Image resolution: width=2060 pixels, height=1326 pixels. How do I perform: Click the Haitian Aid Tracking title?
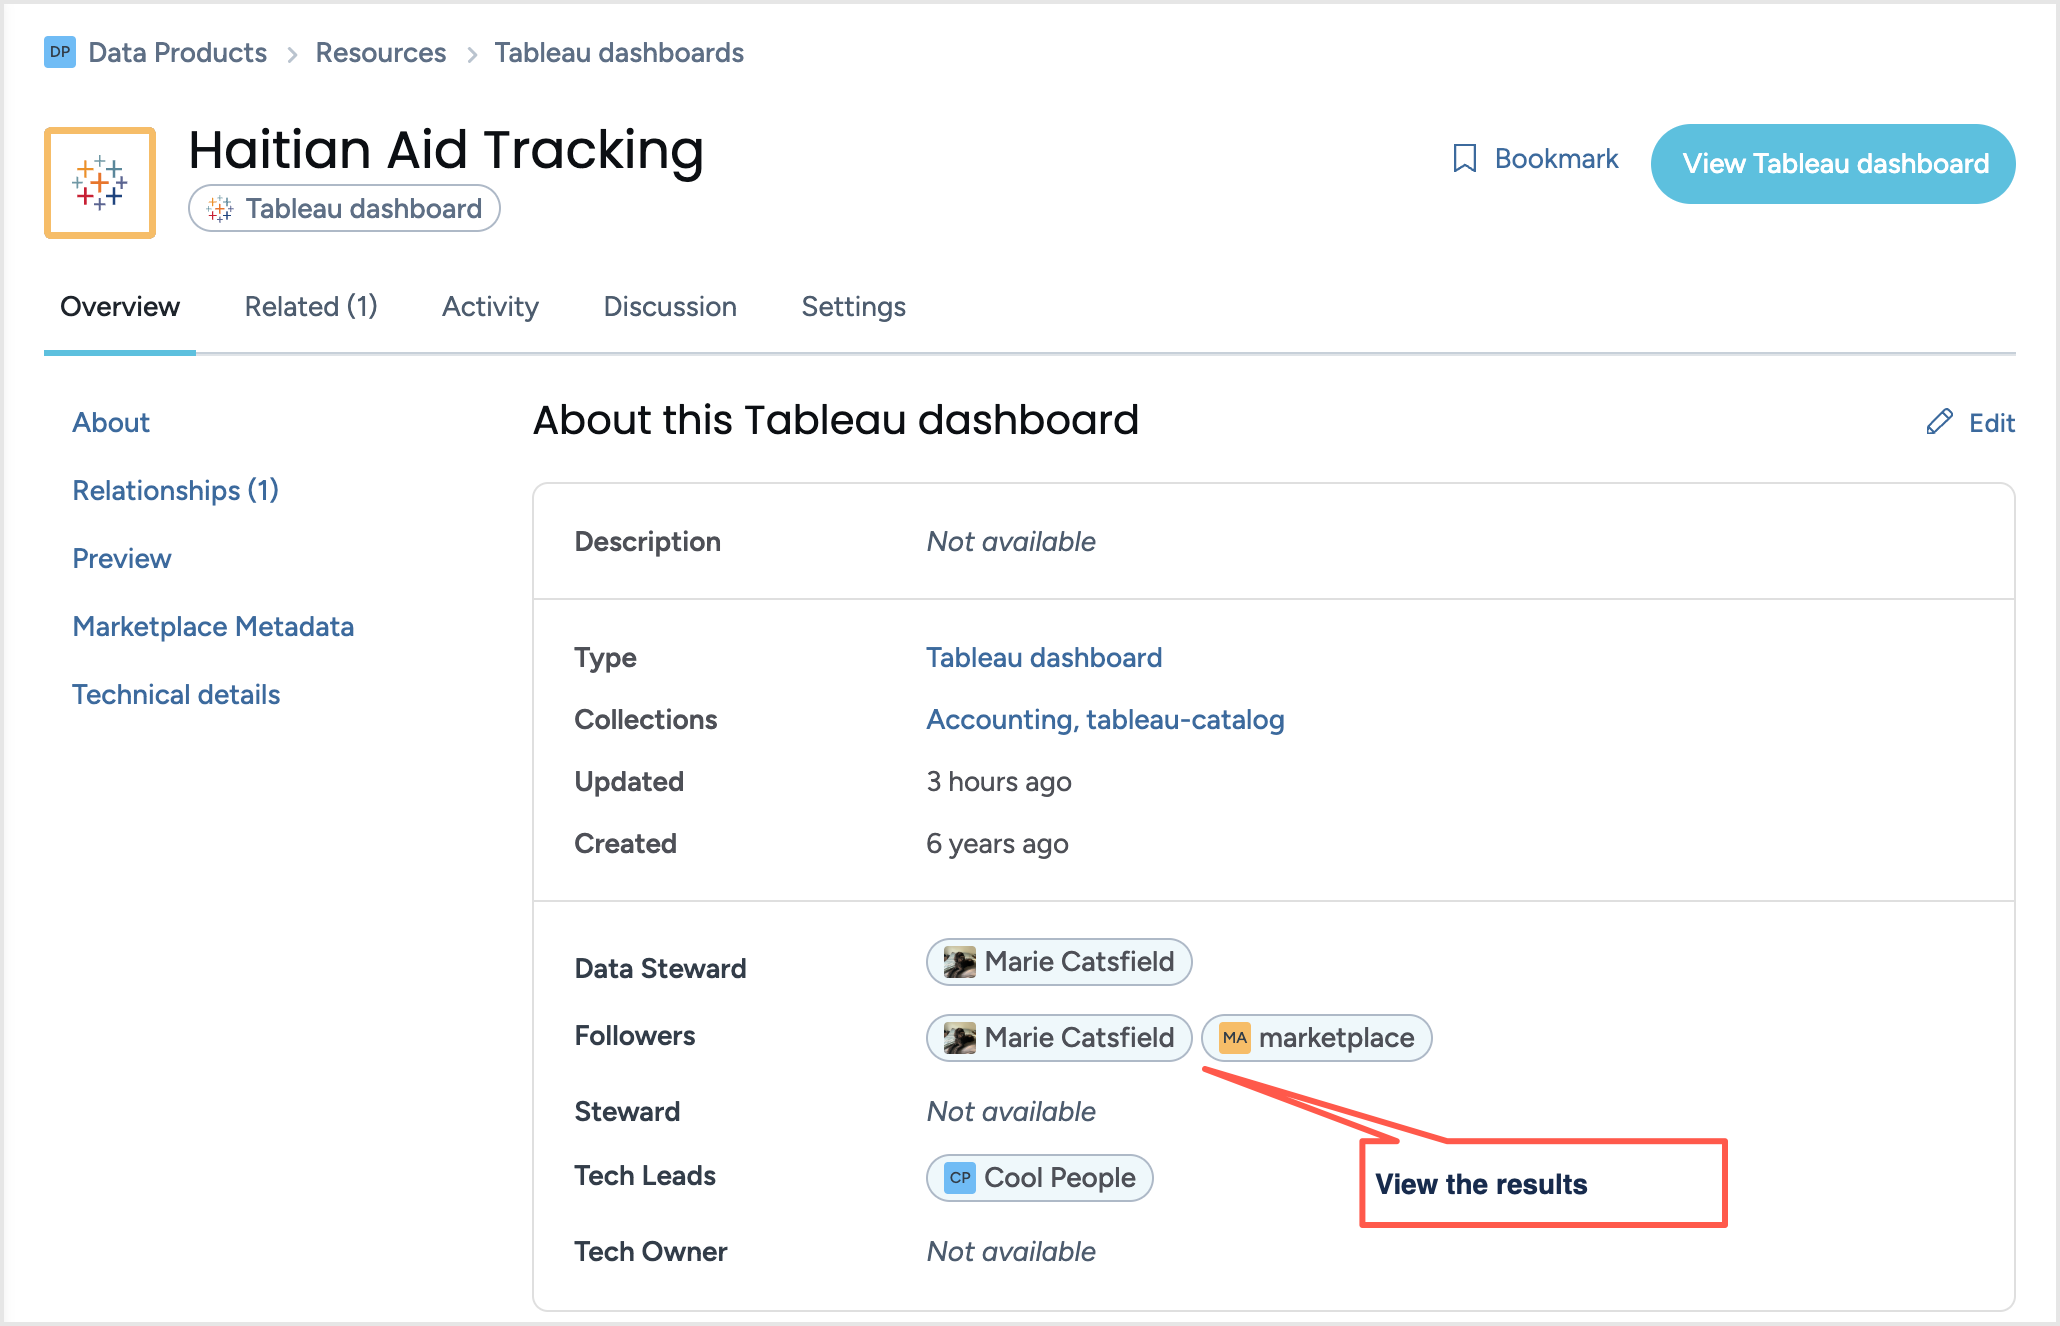point(446,150)
